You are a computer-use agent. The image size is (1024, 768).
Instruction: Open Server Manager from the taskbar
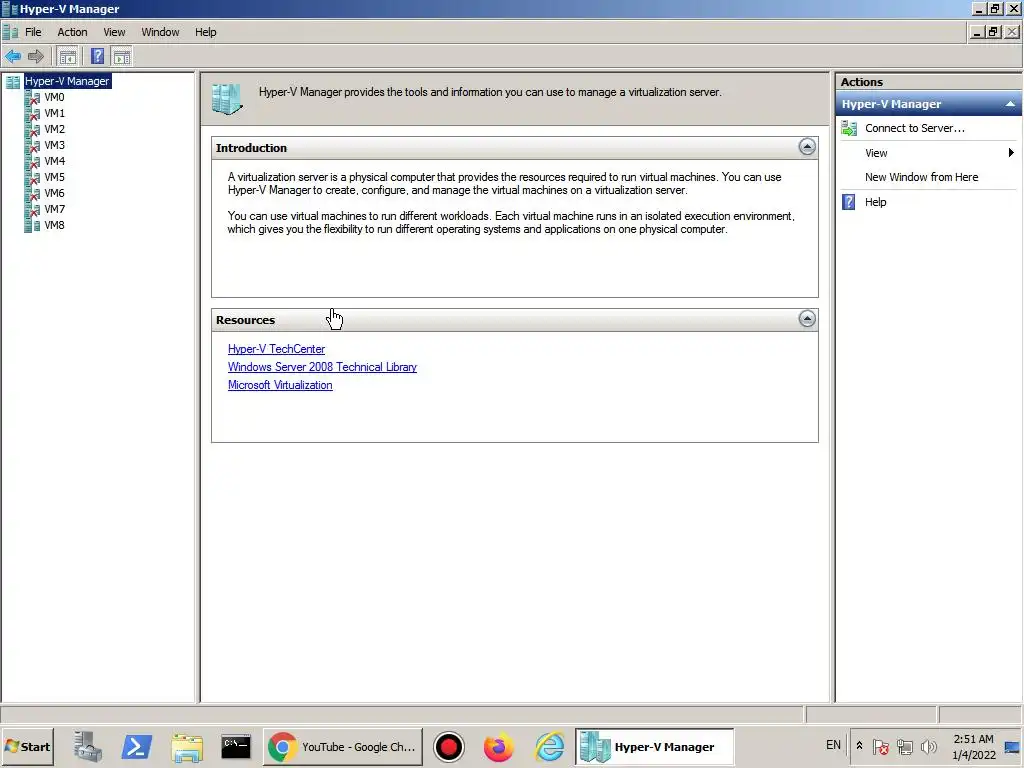(x=88, y=747)
